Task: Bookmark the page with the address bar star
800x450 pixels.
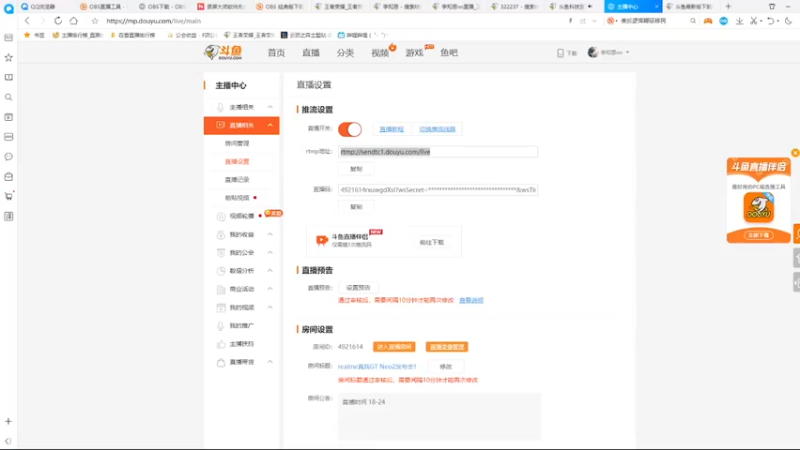Action: (x=95, y=21)
